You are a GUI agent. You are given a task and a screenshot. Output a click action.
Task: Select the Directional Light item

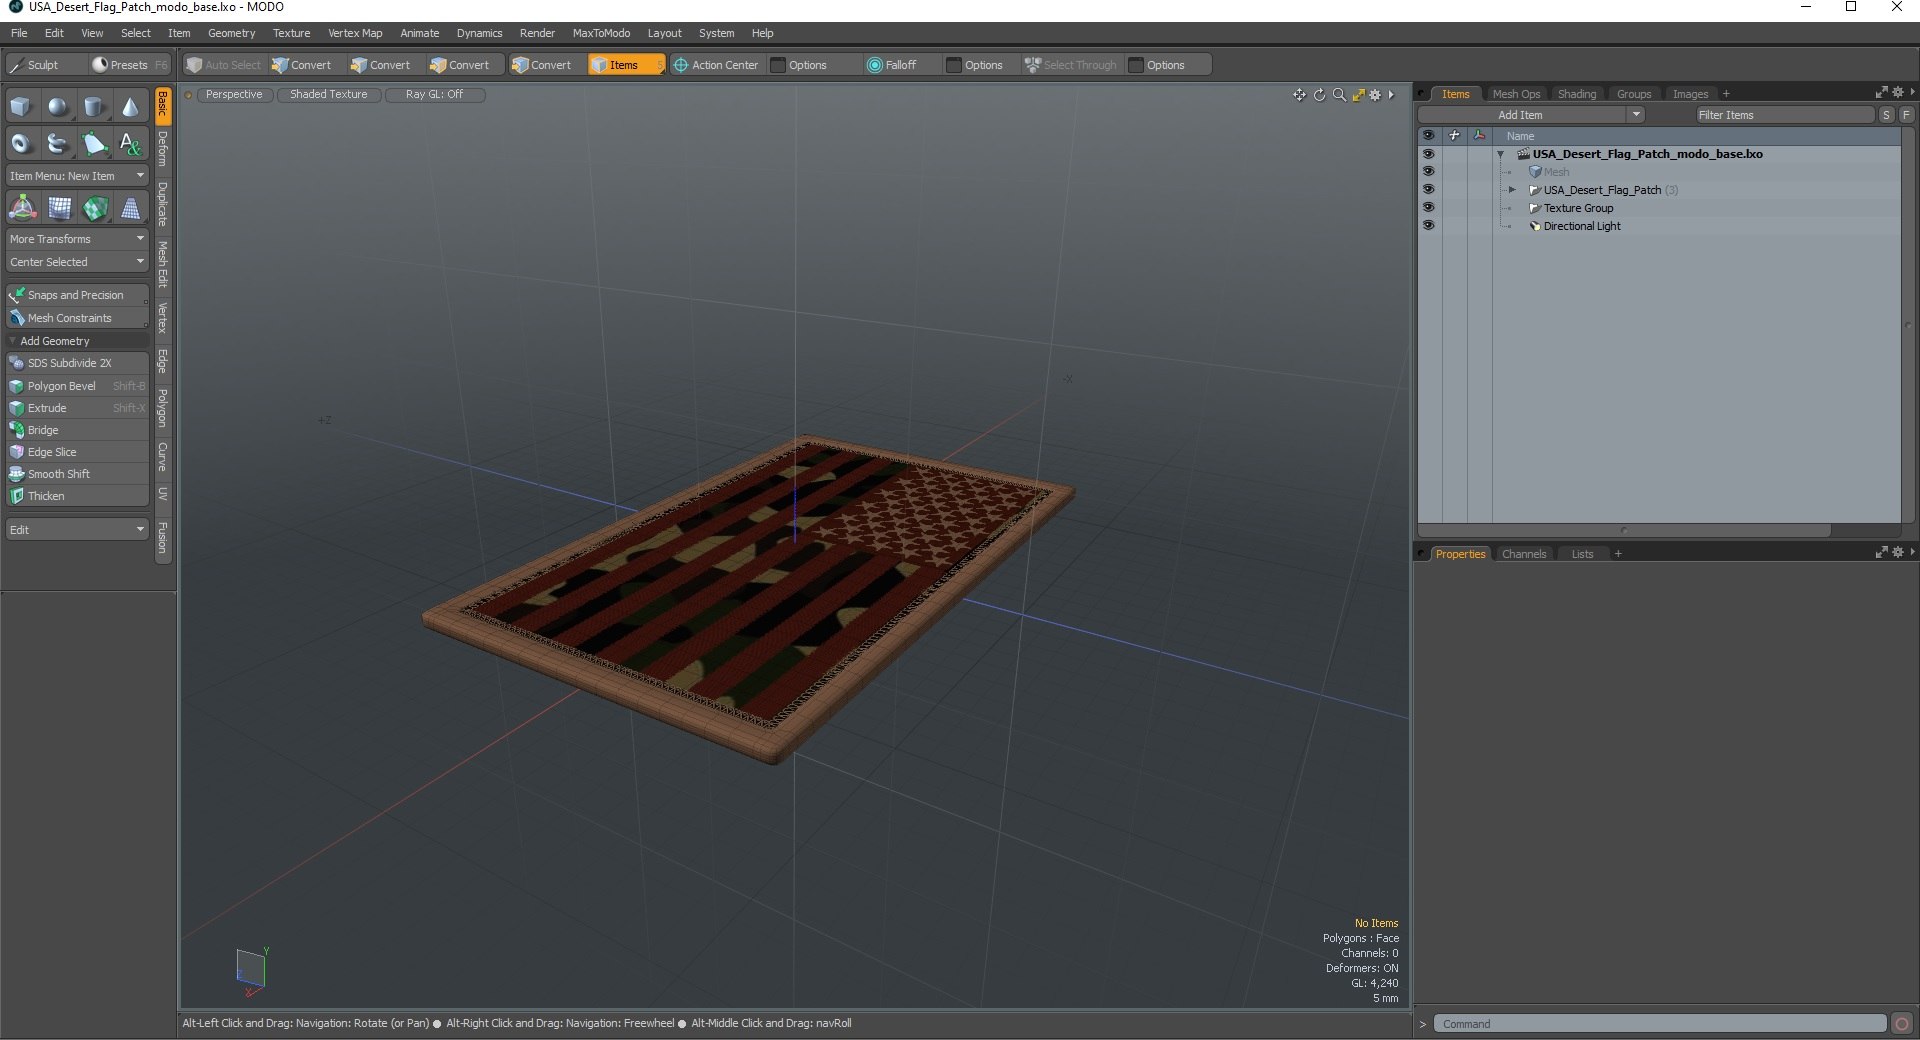coord(1582,226)
